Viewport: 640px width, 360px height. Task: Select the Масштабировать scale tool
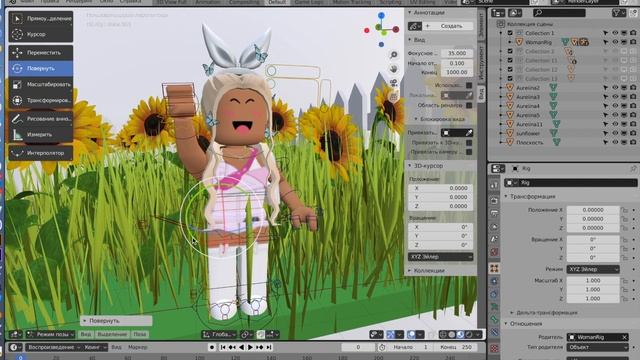click(41, 84)
